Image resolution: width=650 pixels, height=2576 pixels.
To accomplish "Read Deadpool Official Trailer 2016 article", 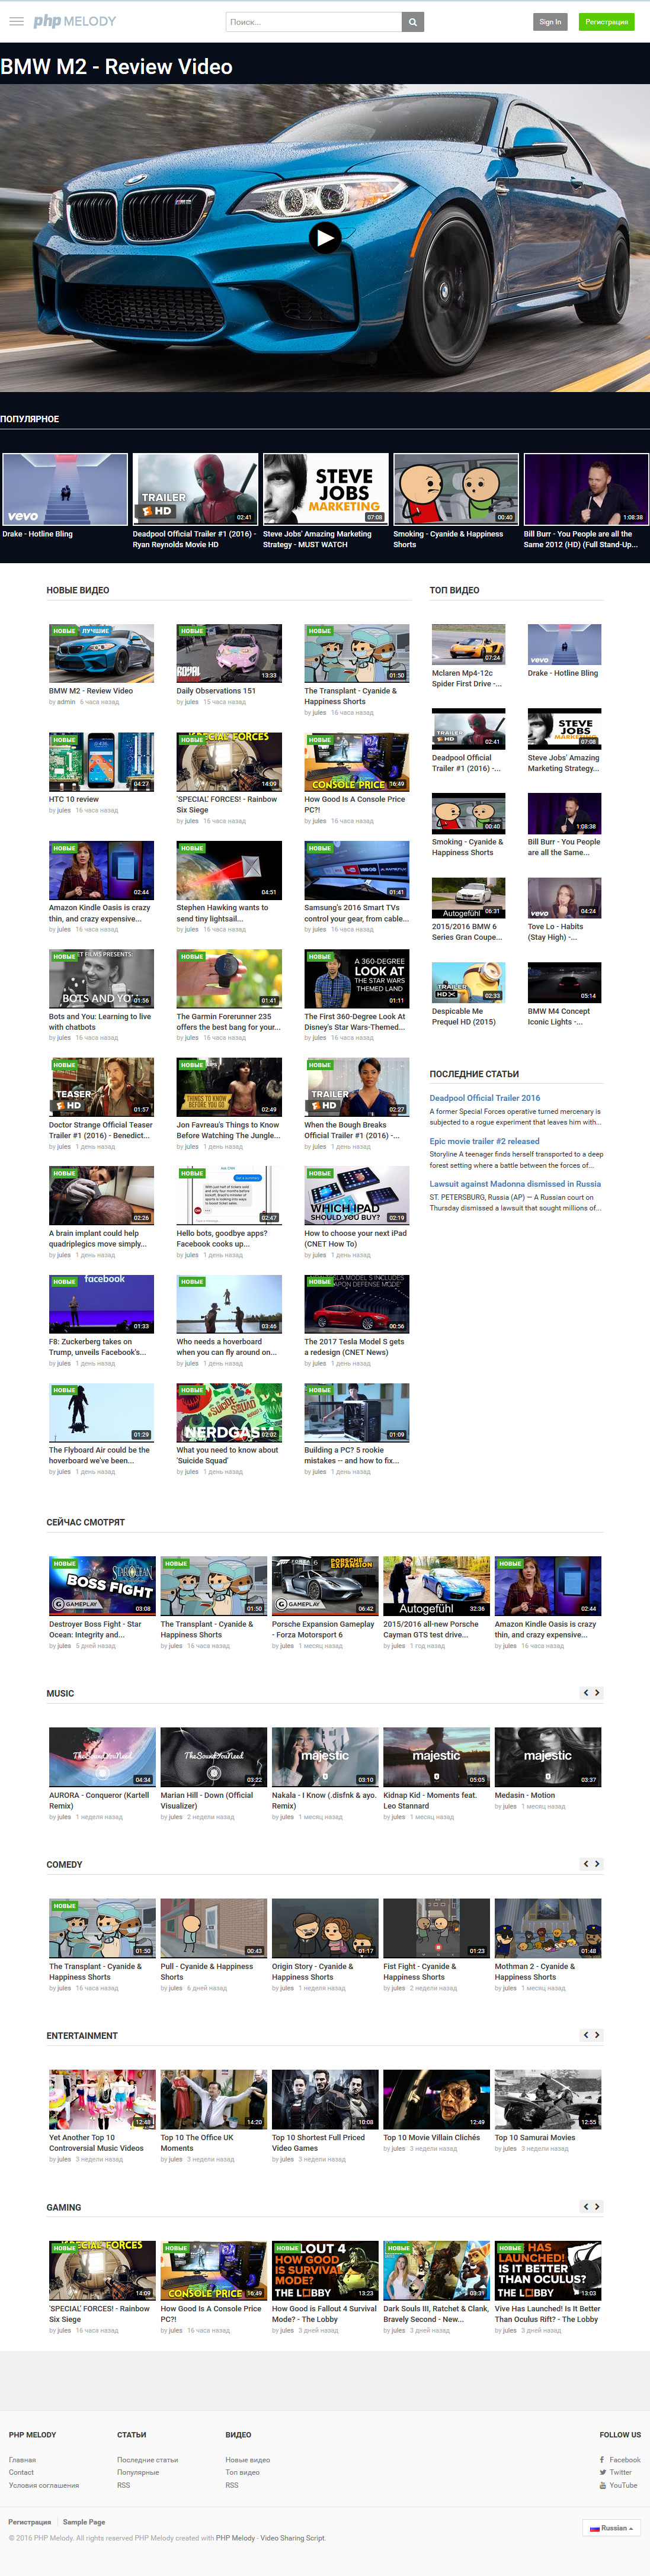I will coord(485,1097).
